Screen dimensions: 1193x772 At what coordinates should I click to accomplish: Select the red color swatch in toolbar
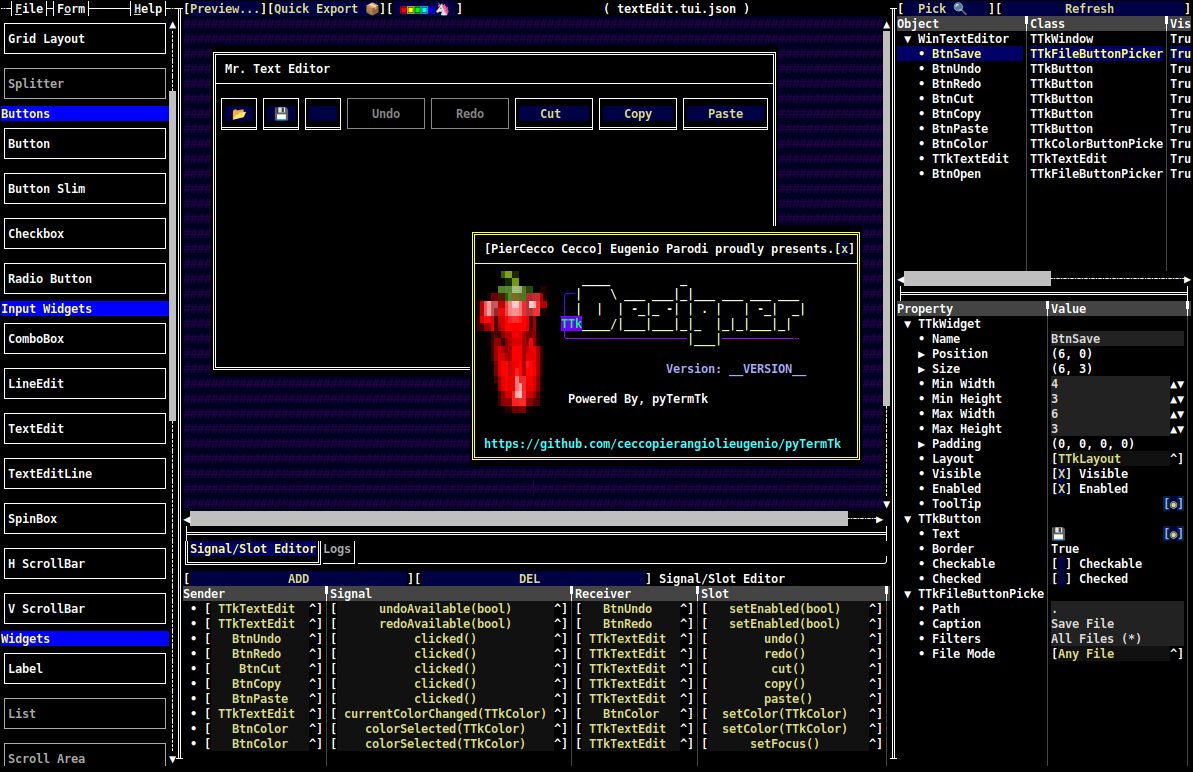click(402, 8)
